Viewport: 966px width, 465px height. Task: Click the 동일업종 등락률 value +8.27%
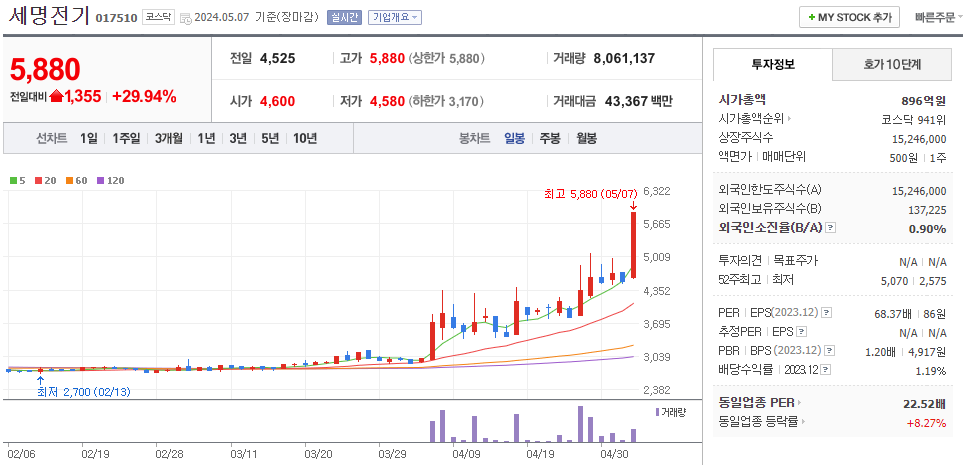point(926,423)
